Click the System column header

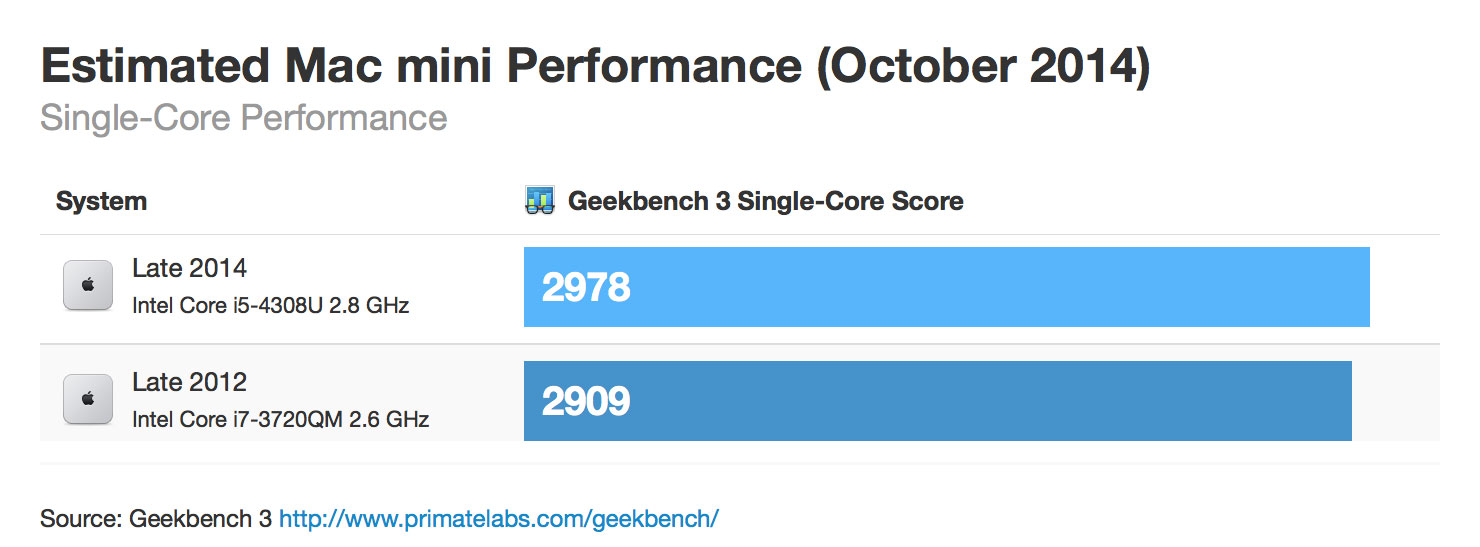[101, 201]
